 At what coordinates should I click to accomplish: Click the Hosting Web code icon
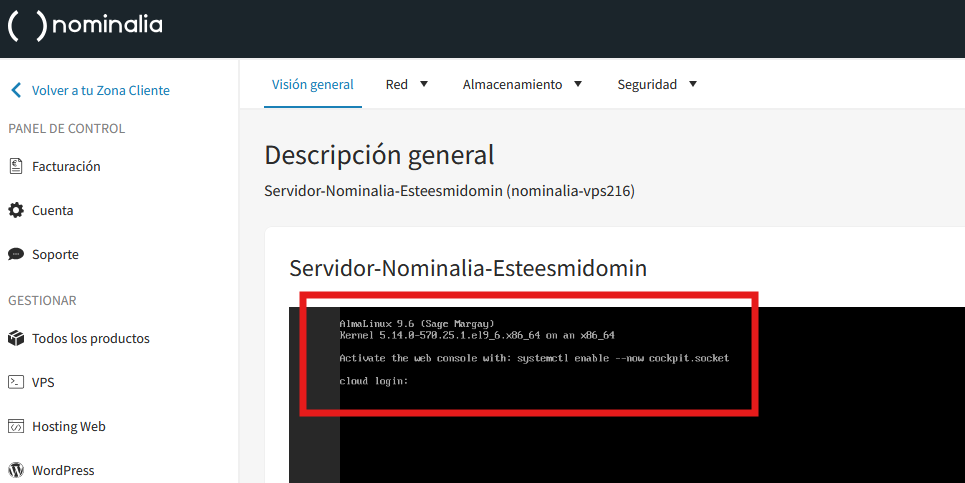(x=16, y=426)
